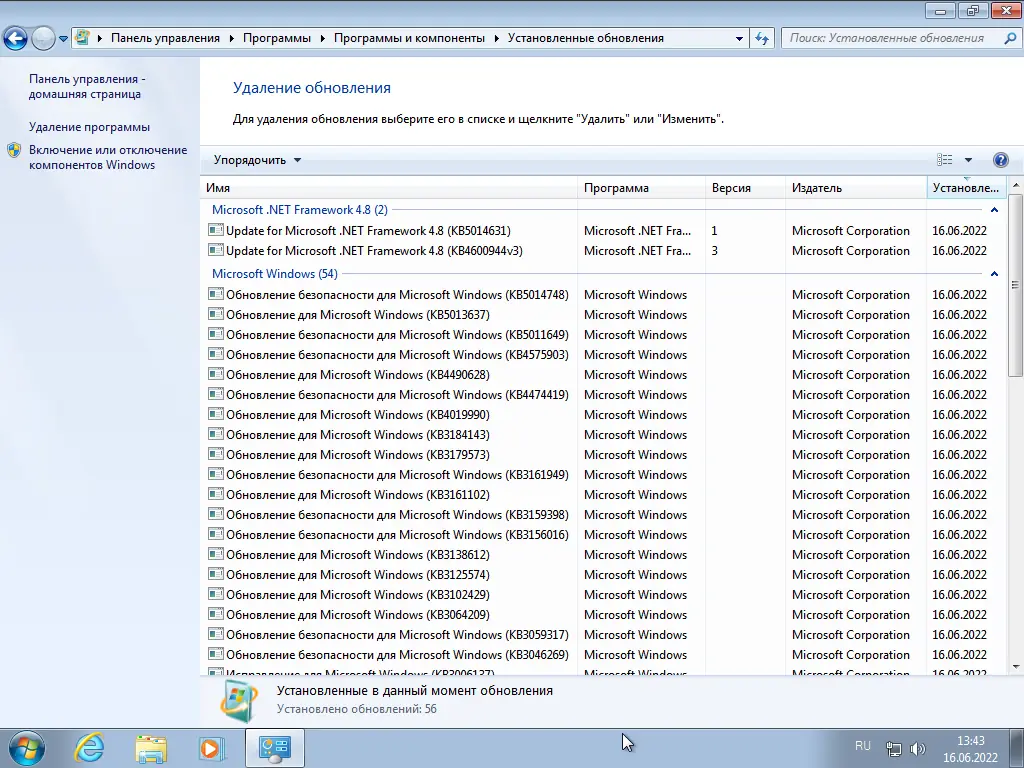Collapse the Microsoft Windows (54) group
Image resolution: width=1024 pixels, height=768 pixels.
[x=995, y=274]
